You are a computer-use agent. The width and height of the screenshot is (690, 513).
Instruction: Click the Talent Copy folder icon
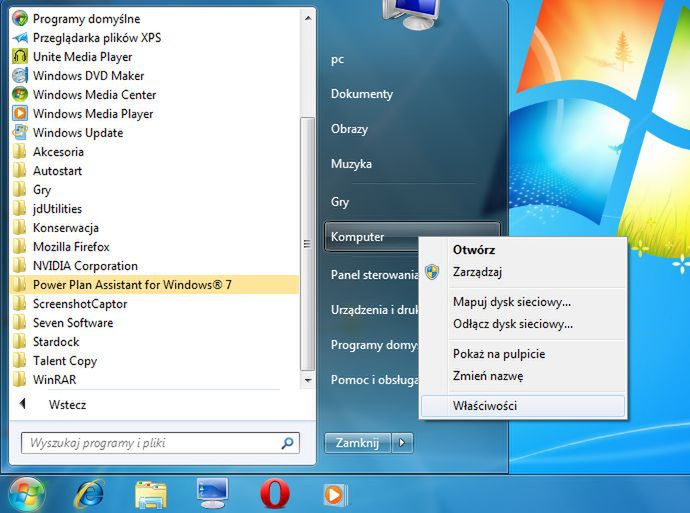(19, 360)
